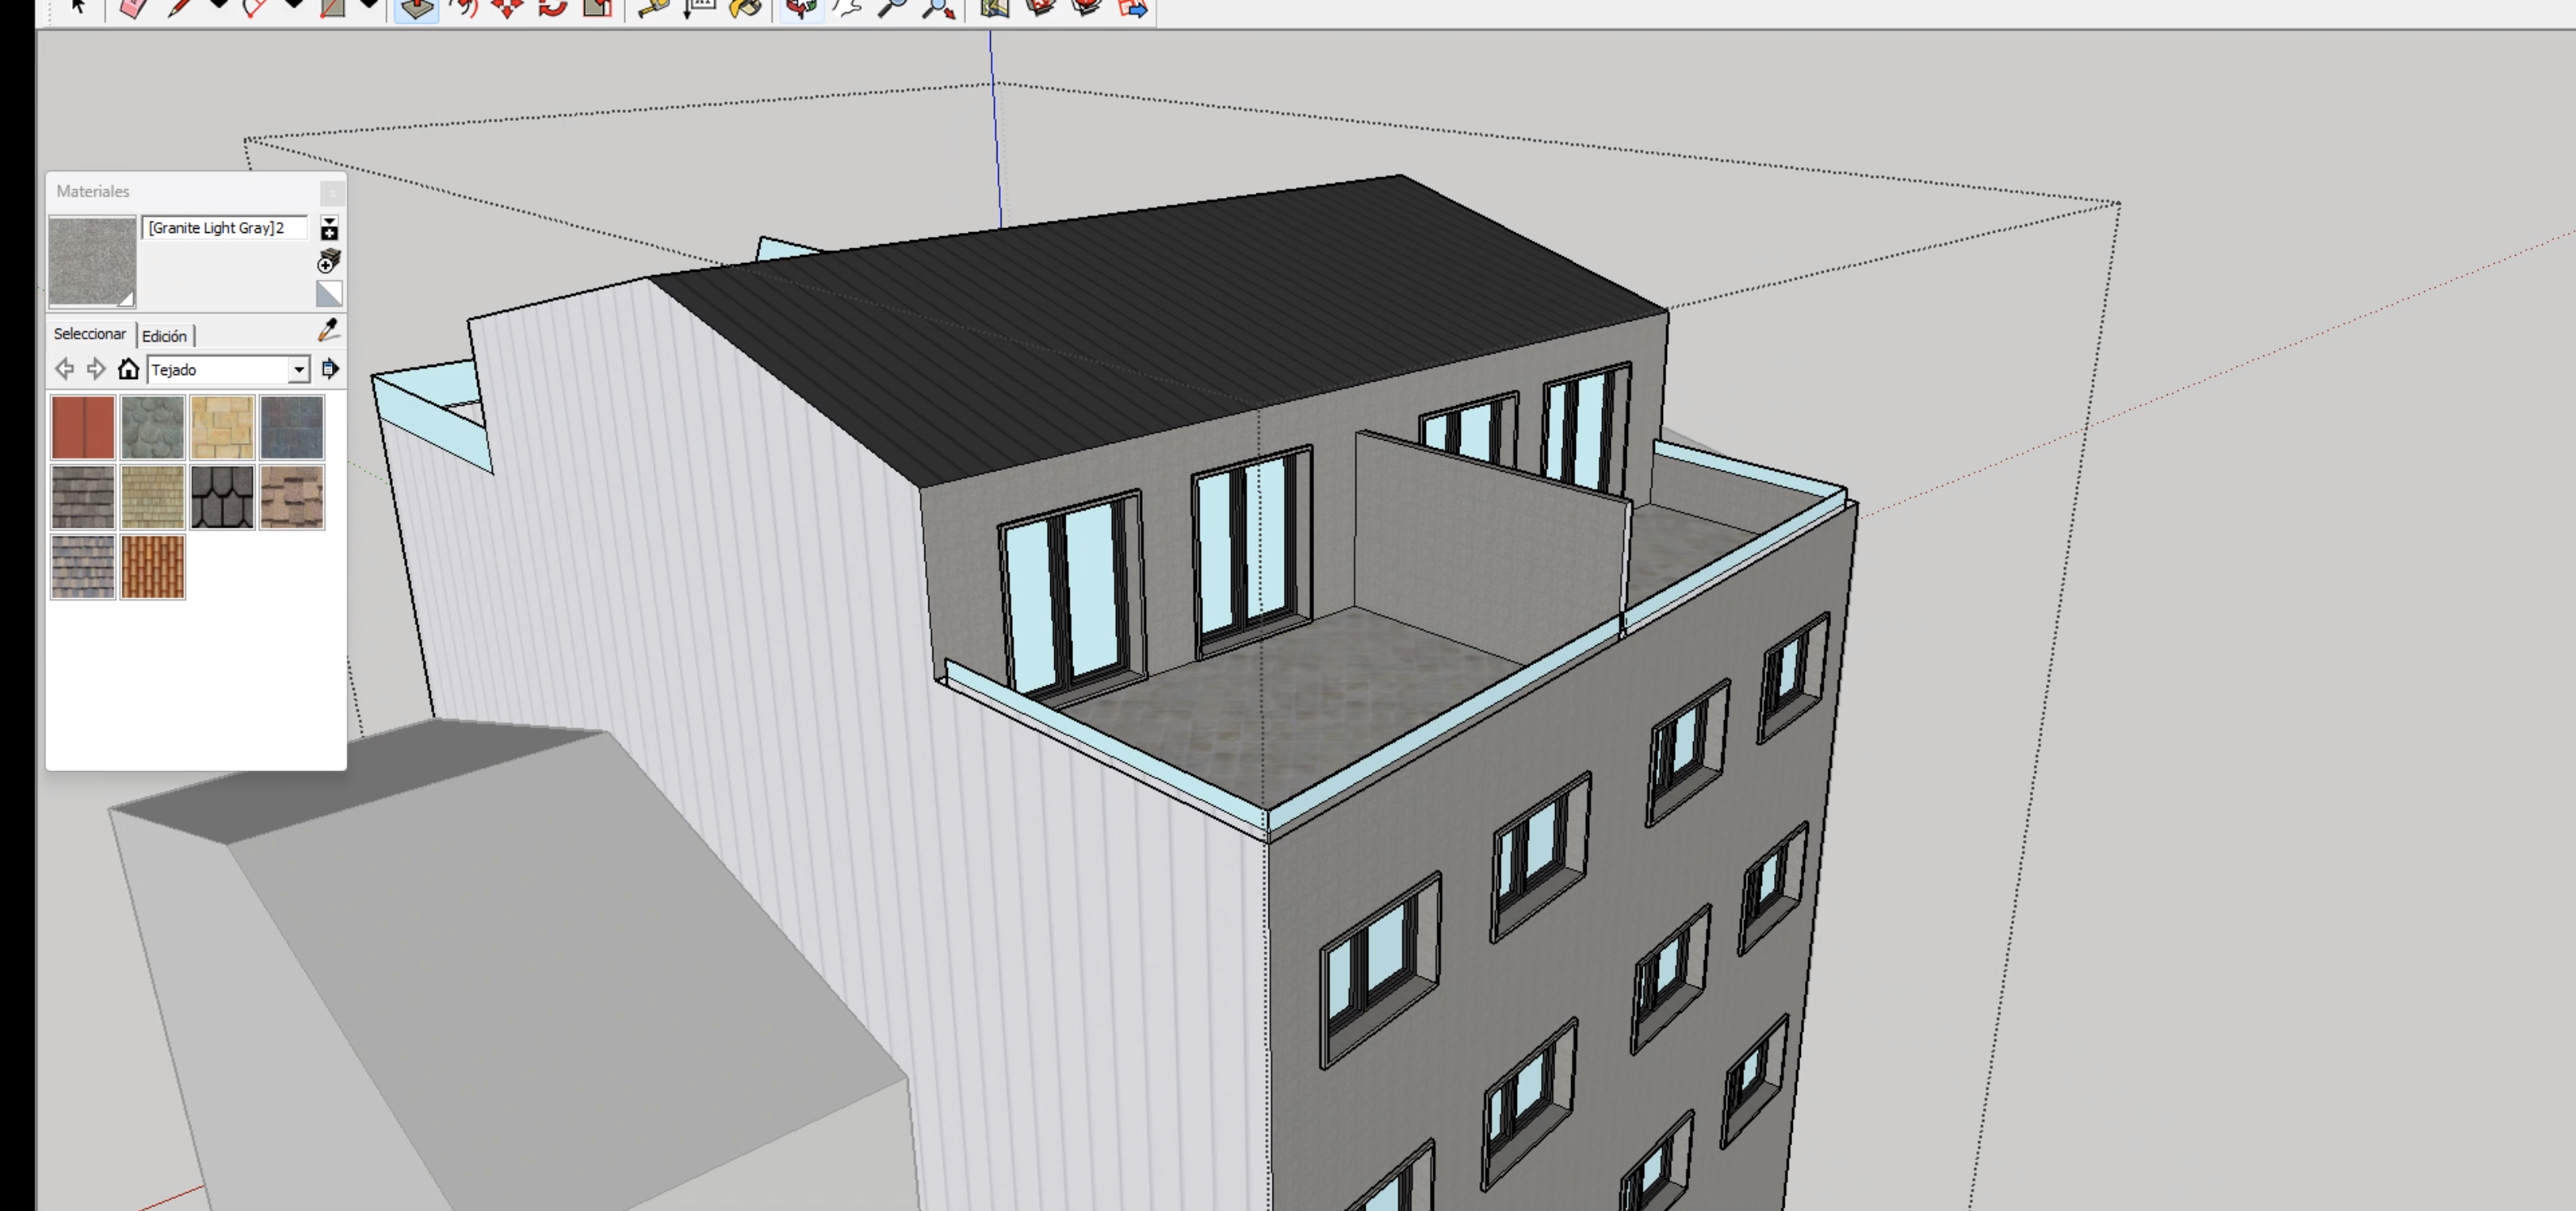Set material to default paint icon

[329, 294]
